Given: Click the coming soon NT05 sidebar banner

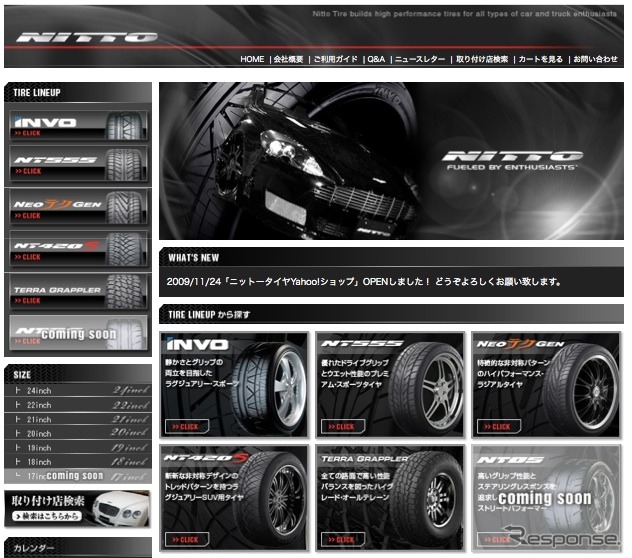Looking at the screenshot, I should [78, 333].
